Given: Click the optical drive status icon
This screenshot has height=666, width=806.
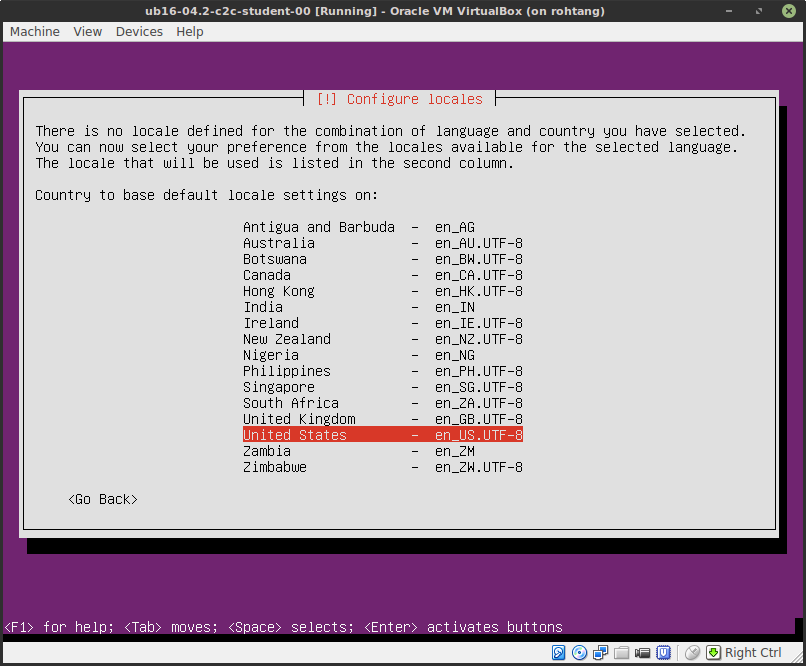Looking at the screenshot, I should (x=580, y=652).
